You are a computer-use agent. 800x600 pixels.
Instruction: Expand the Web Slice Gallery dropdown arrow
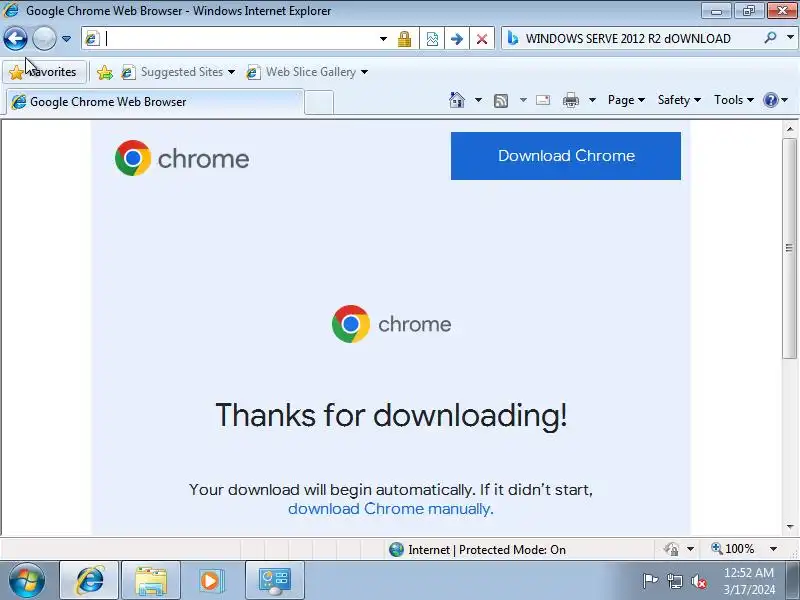[x=364, y=72]
